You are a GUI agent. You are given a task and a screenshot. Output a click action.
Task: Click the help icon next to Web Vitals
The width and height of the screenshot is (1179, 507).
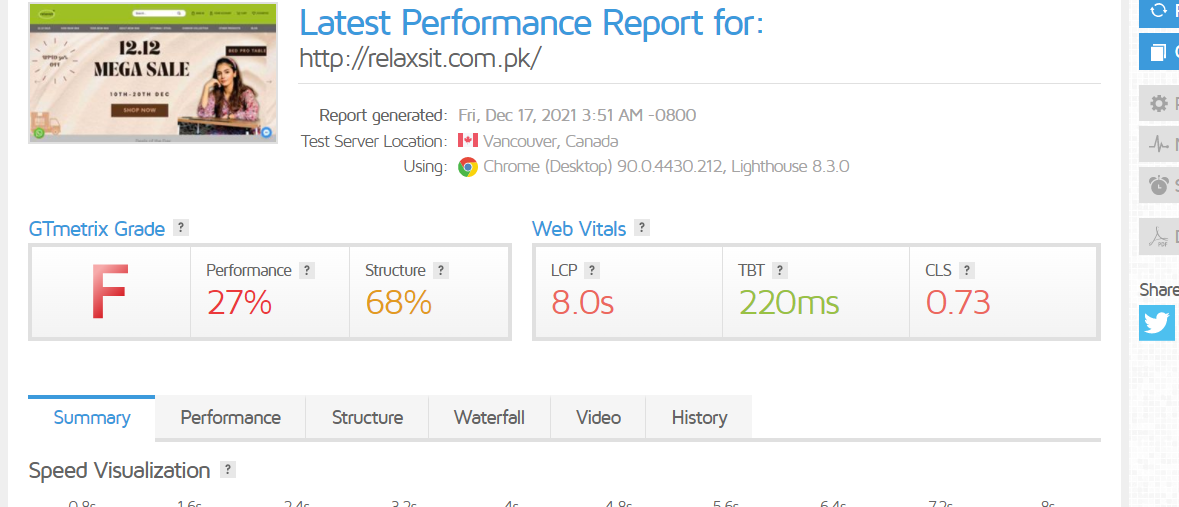pos(642,228)
